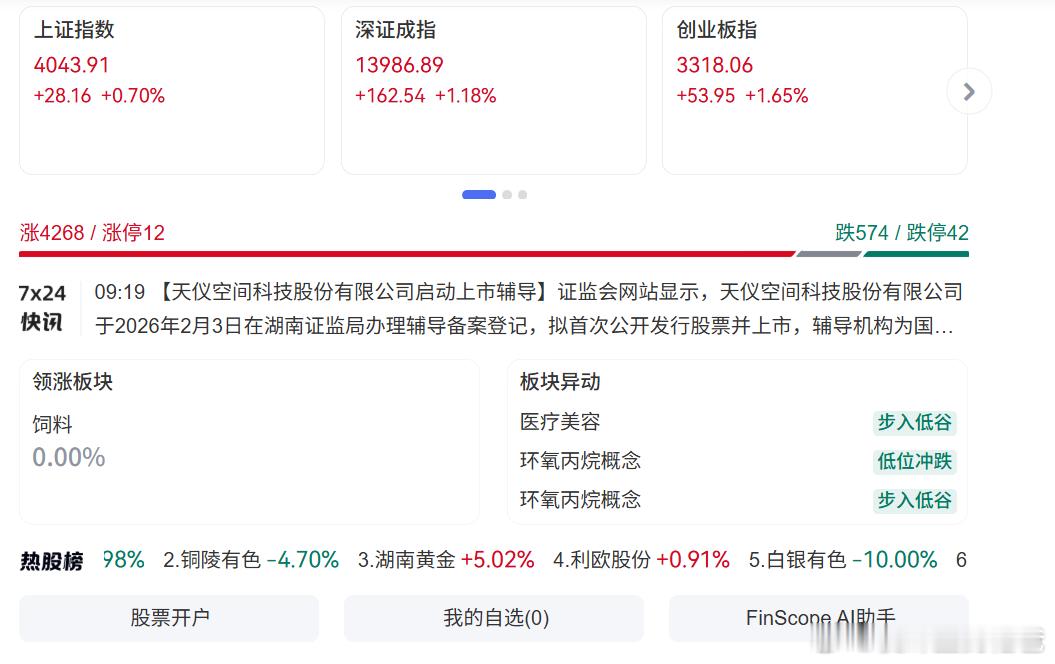Click the 股票开户 account opening button
1055x664 pixels.
tap(167, 618)
